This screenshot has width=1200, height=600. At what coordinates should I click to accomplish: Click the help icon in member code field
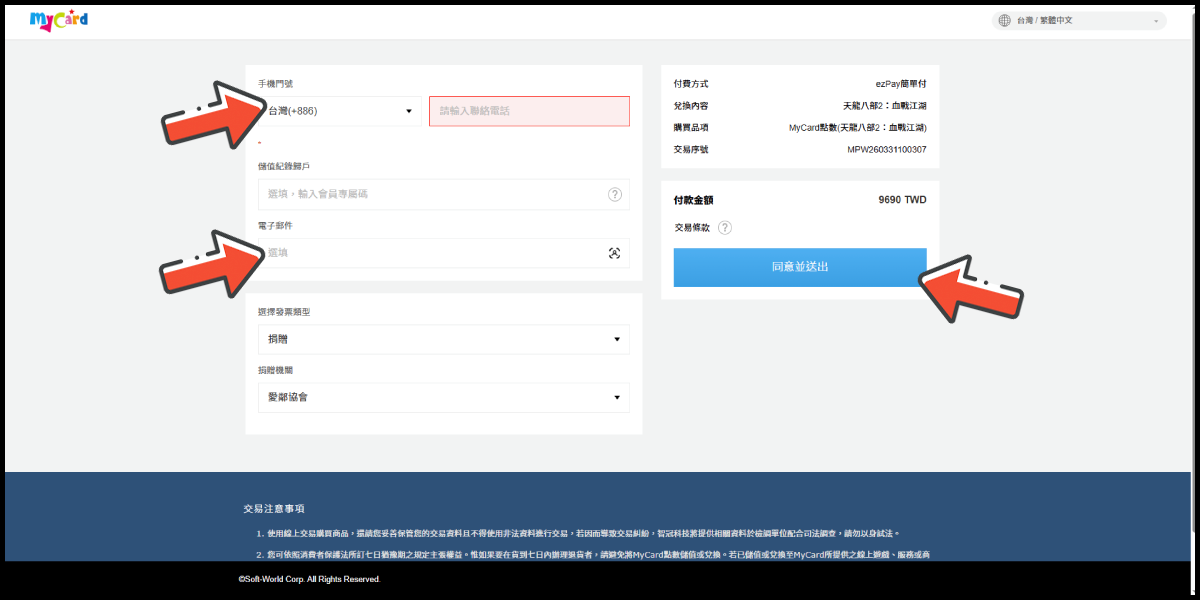(x=614, y=194)
